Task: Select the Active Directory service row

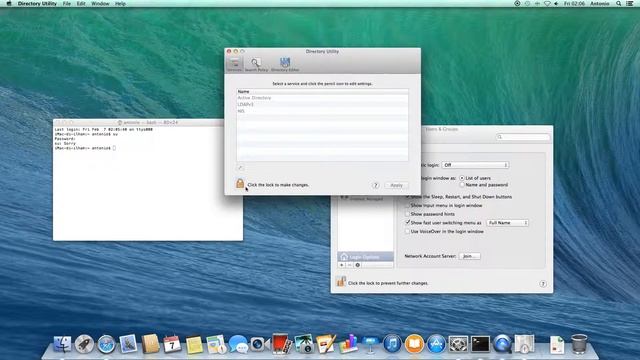Action: (x=322, y=98)
